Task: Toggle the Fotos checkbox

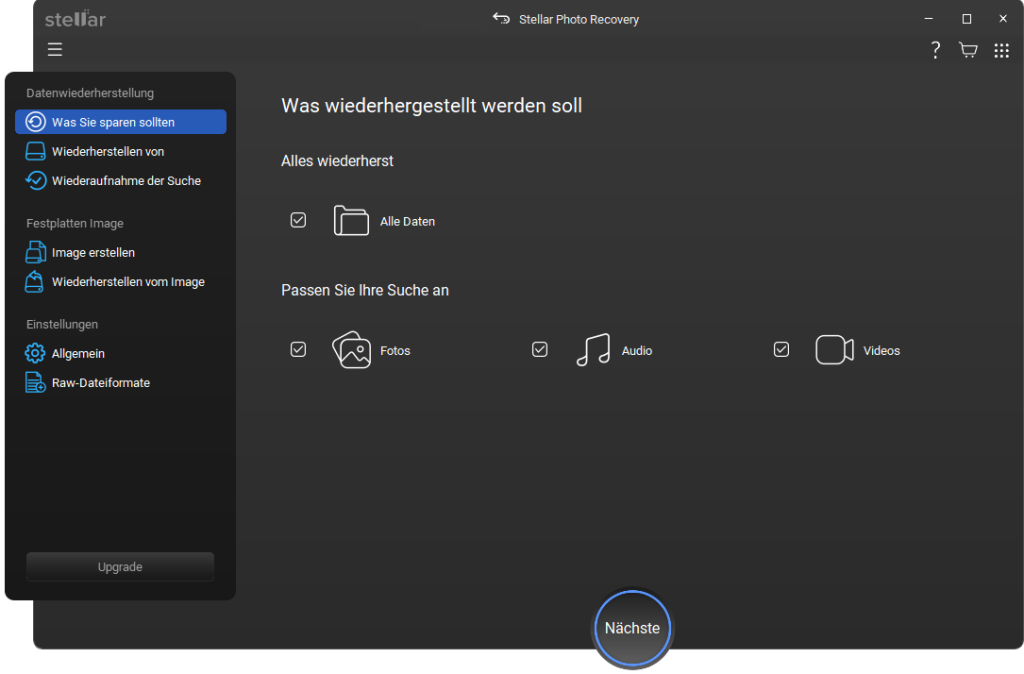Action: (298, 349)
